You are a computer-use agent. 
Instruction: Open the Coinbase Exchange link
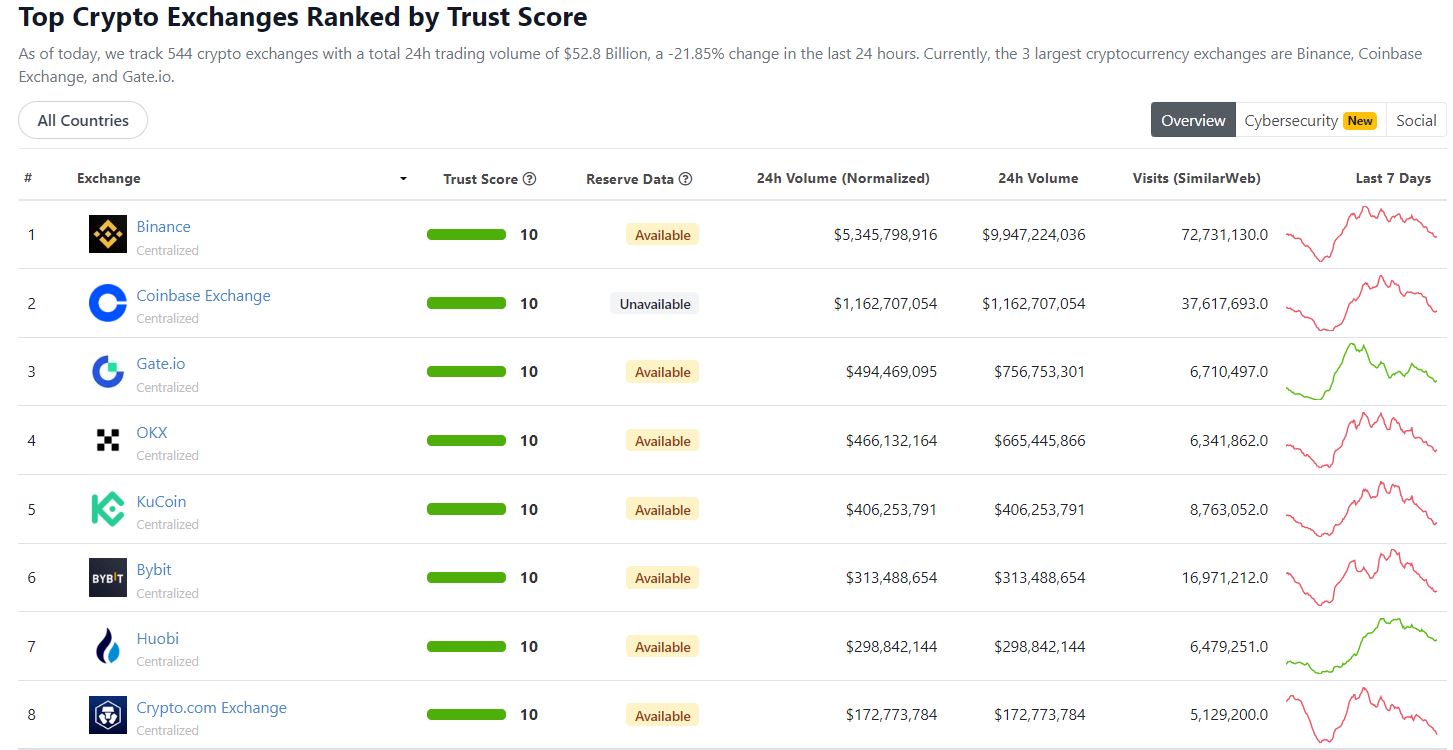[203, 295]
